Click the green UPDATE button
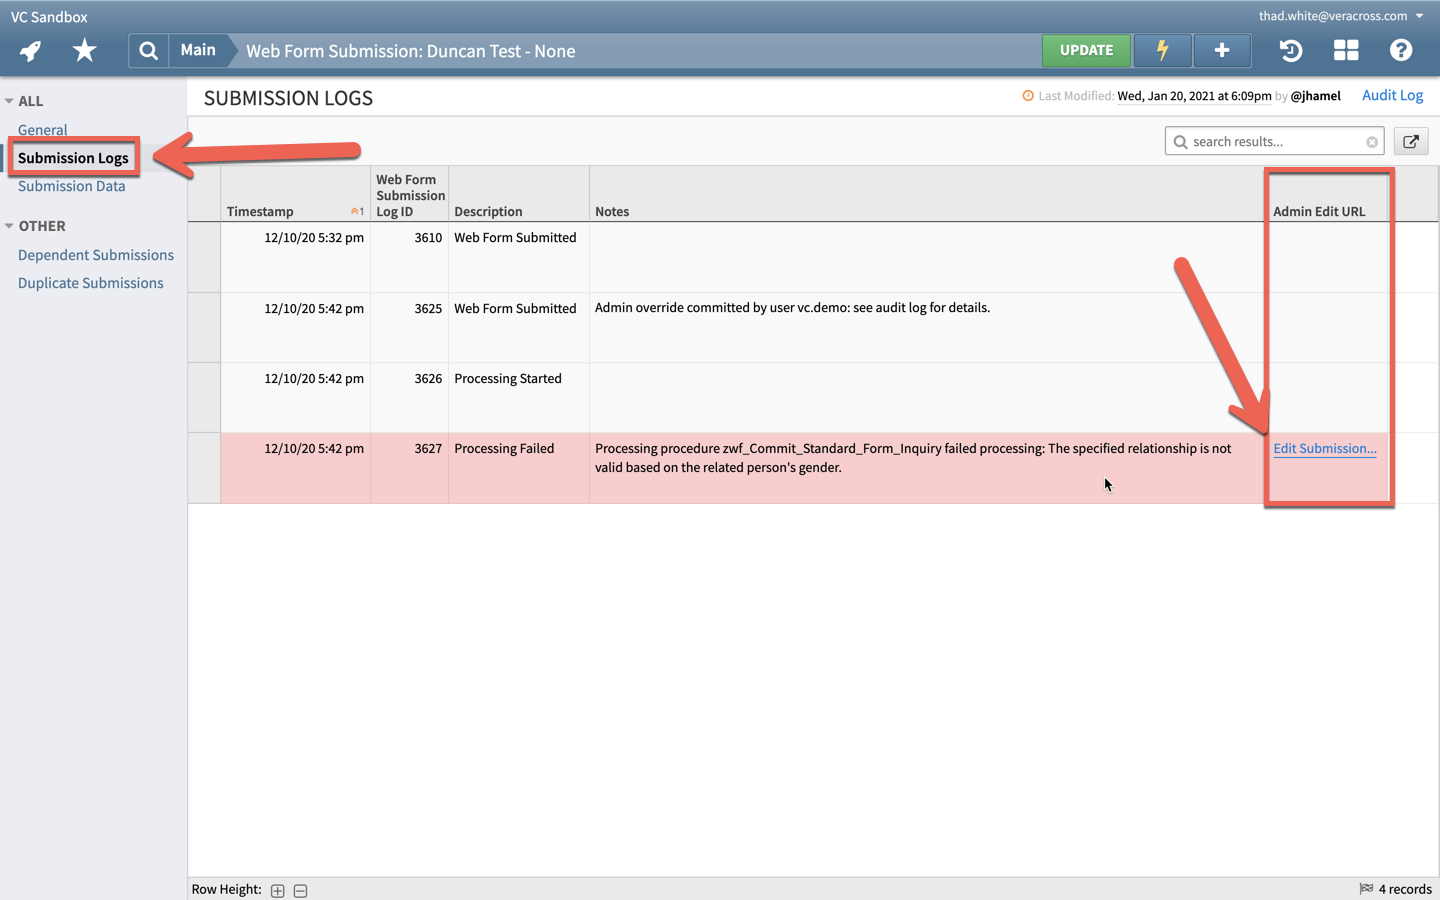The width and height of the screenshot is (1440, 900). click(x=1086, y=49)
